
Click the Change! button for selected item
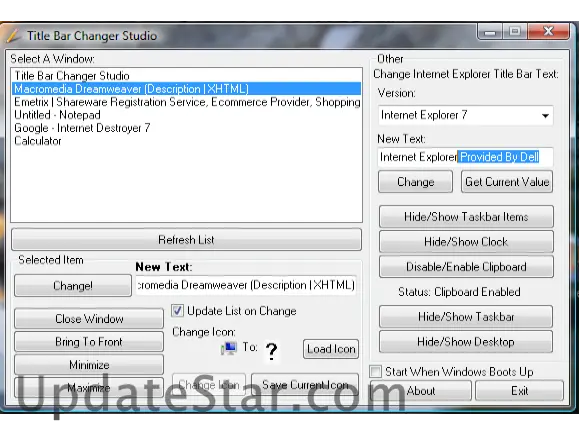(x=73, y=285)
